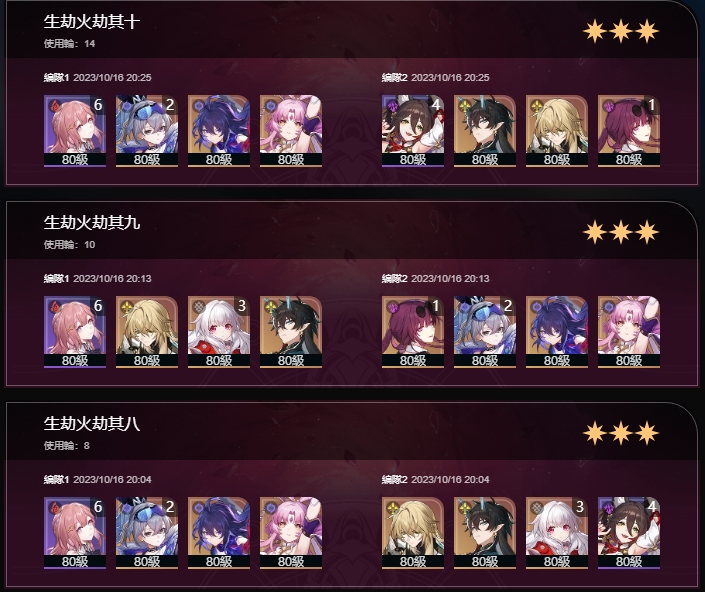The width and height of the screenshot is (705, 592).
Task: Select horned dark-haired character in 生劫火劫其十 team 2
Action: point(485,131)
